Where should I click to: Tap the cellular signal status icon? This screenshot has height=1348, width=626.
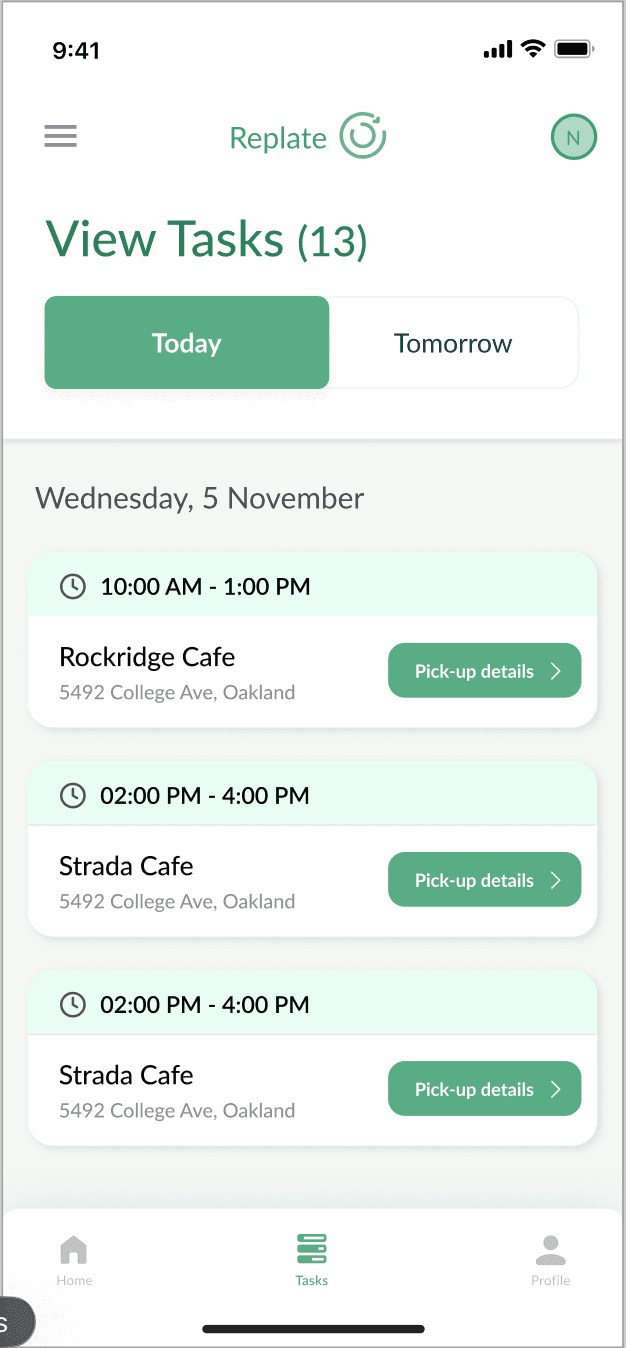(497, 49)
